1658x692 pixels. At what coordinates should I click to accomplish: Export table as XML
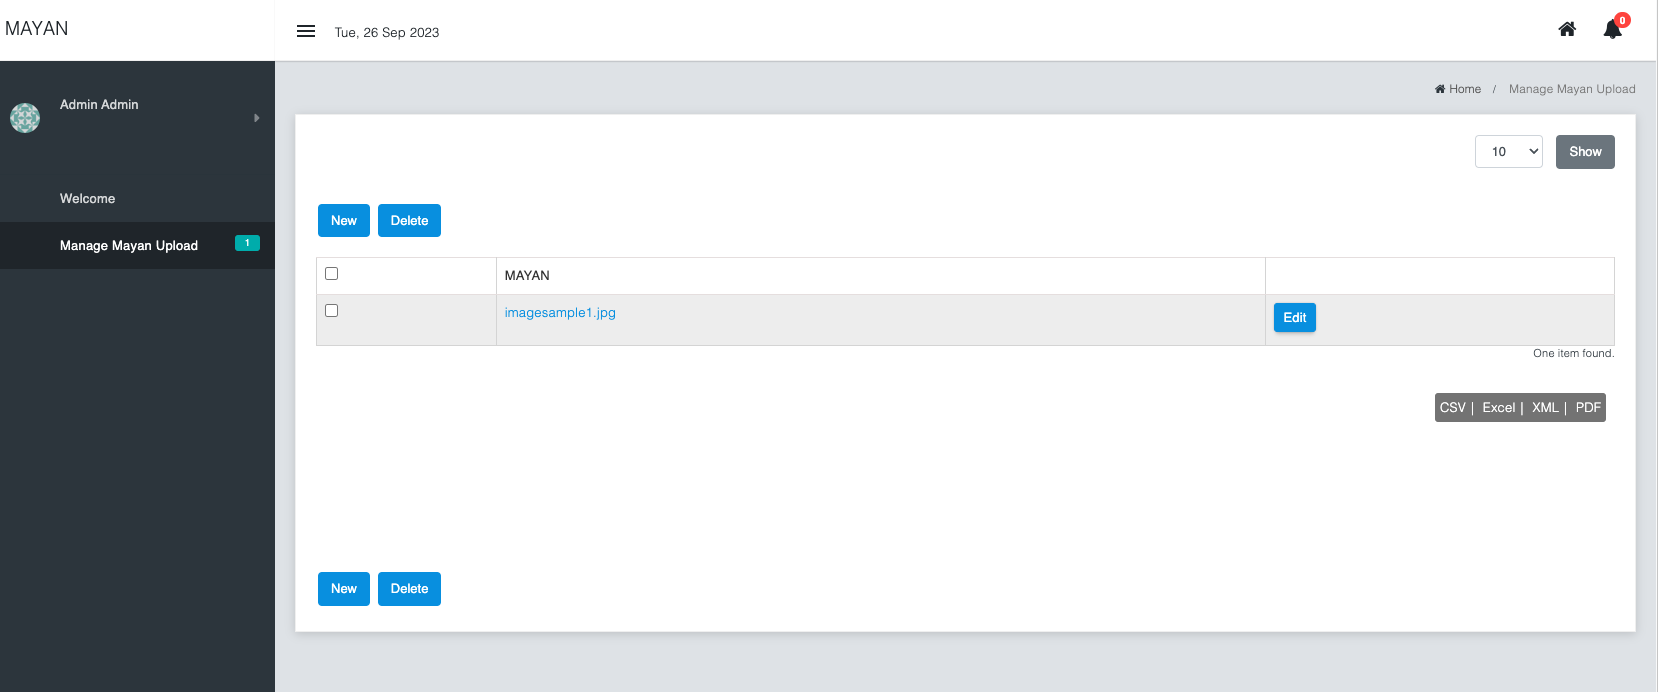pyautogui.click(x=1545, y=407)
